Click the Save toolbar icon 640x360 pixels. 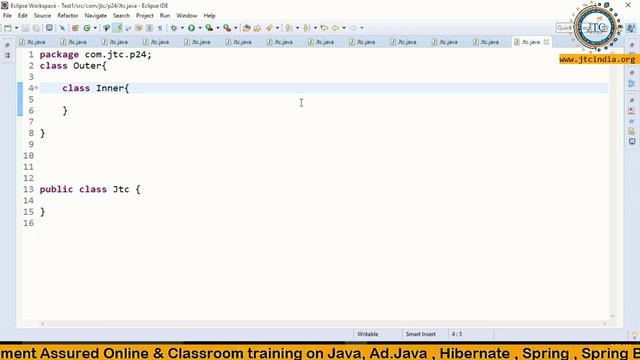pyautogui.click(x=25, y=28)
